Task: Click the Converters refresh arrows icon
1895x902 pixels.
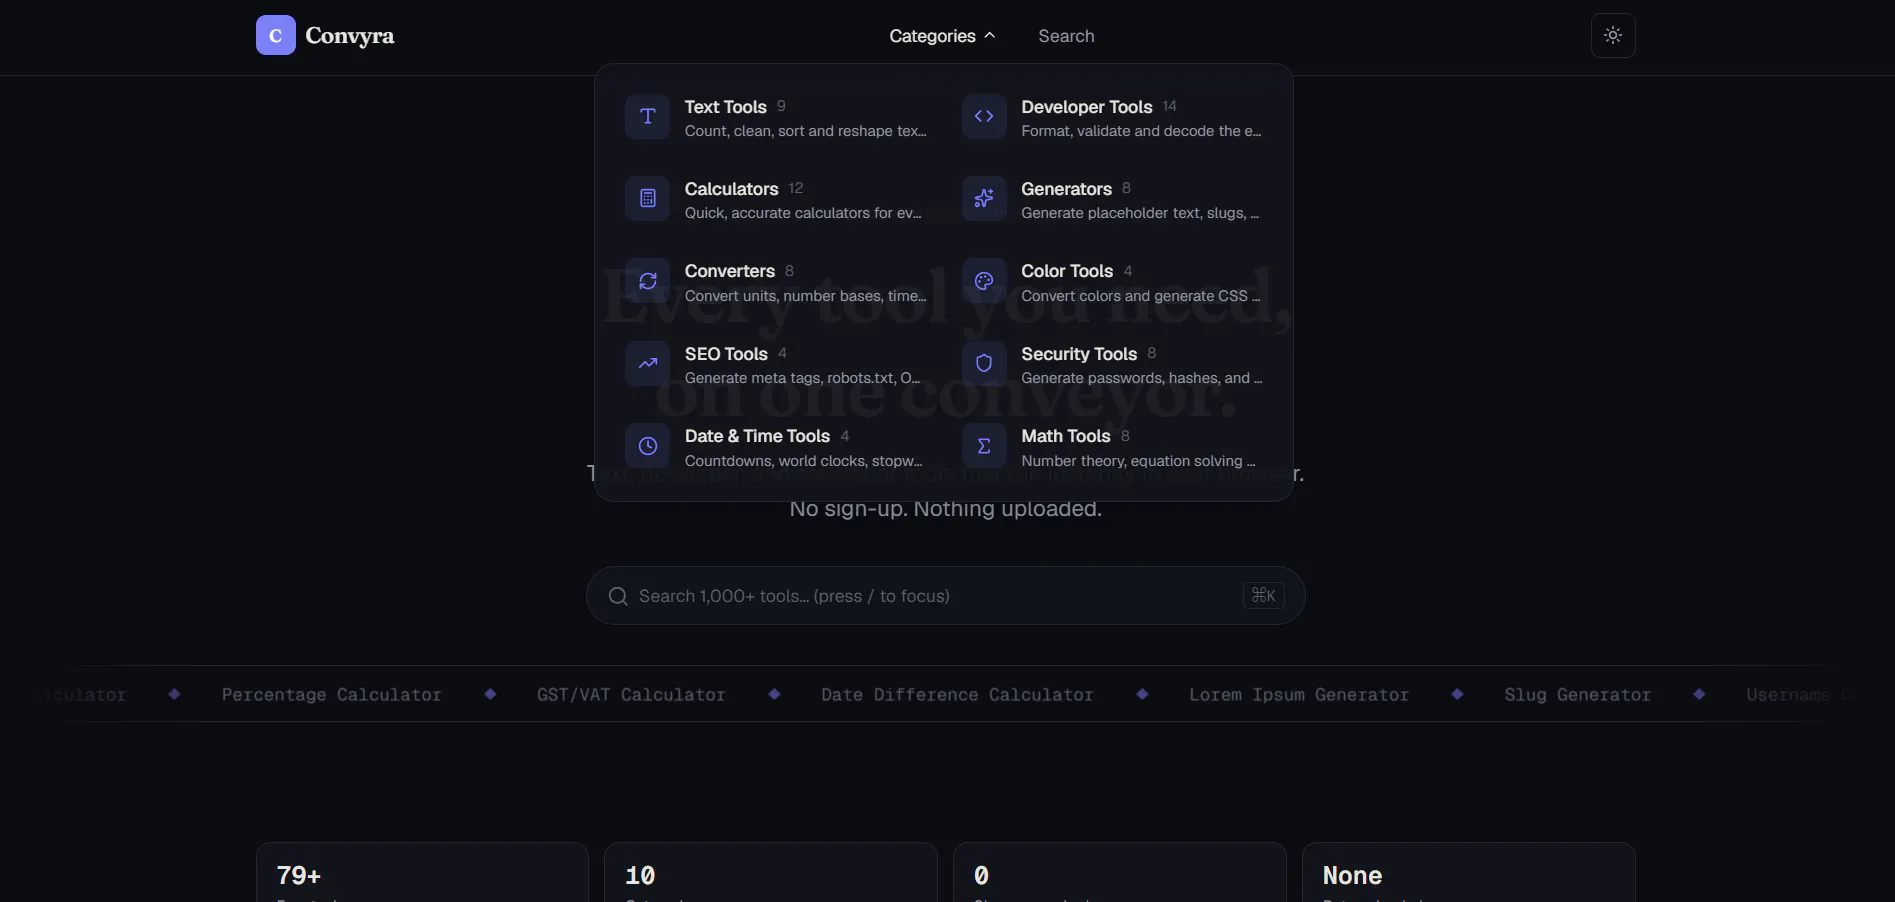Action: [647, 281]
